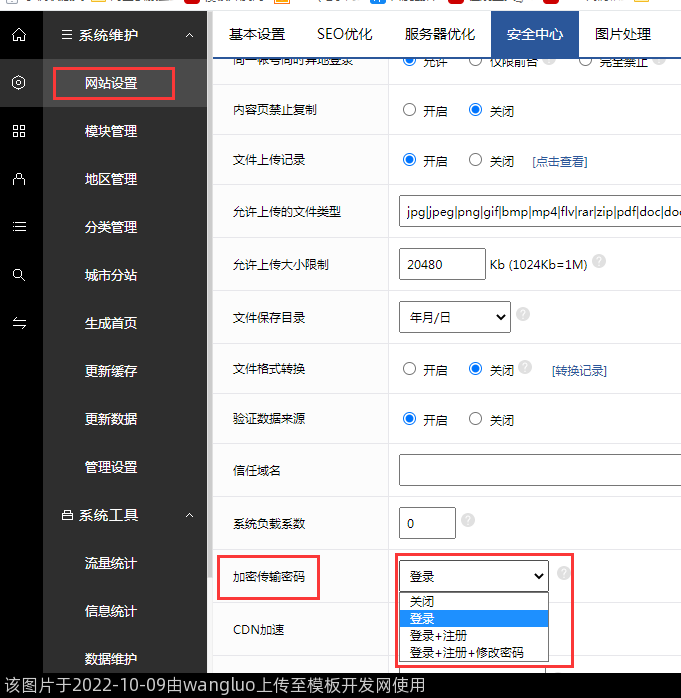The height and width of the screenshot is (698, 681).
Task: Click help icon beside 文件保存目录 dropdown
Action: point(523,315)
